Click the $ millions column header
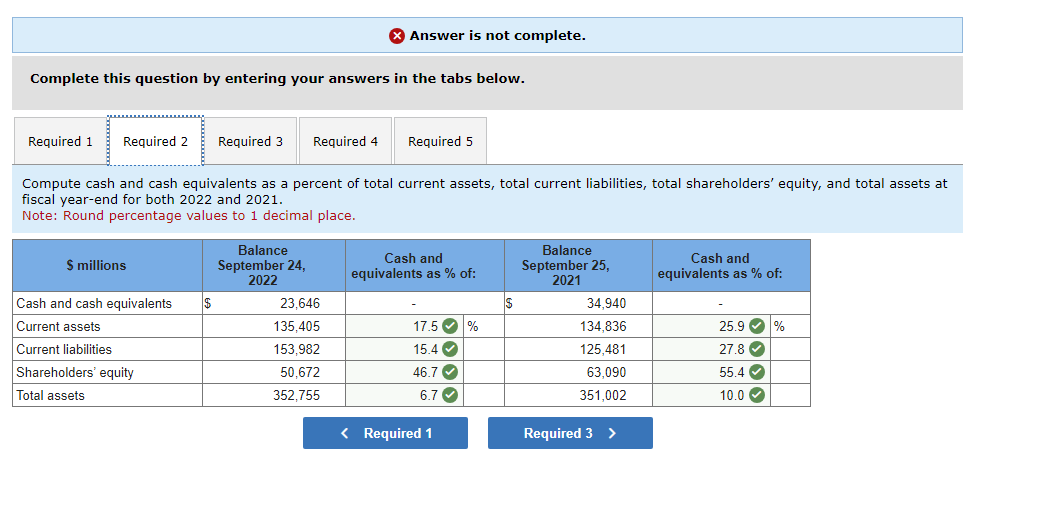The image size is (1064, 515). (x=107, y=265)
